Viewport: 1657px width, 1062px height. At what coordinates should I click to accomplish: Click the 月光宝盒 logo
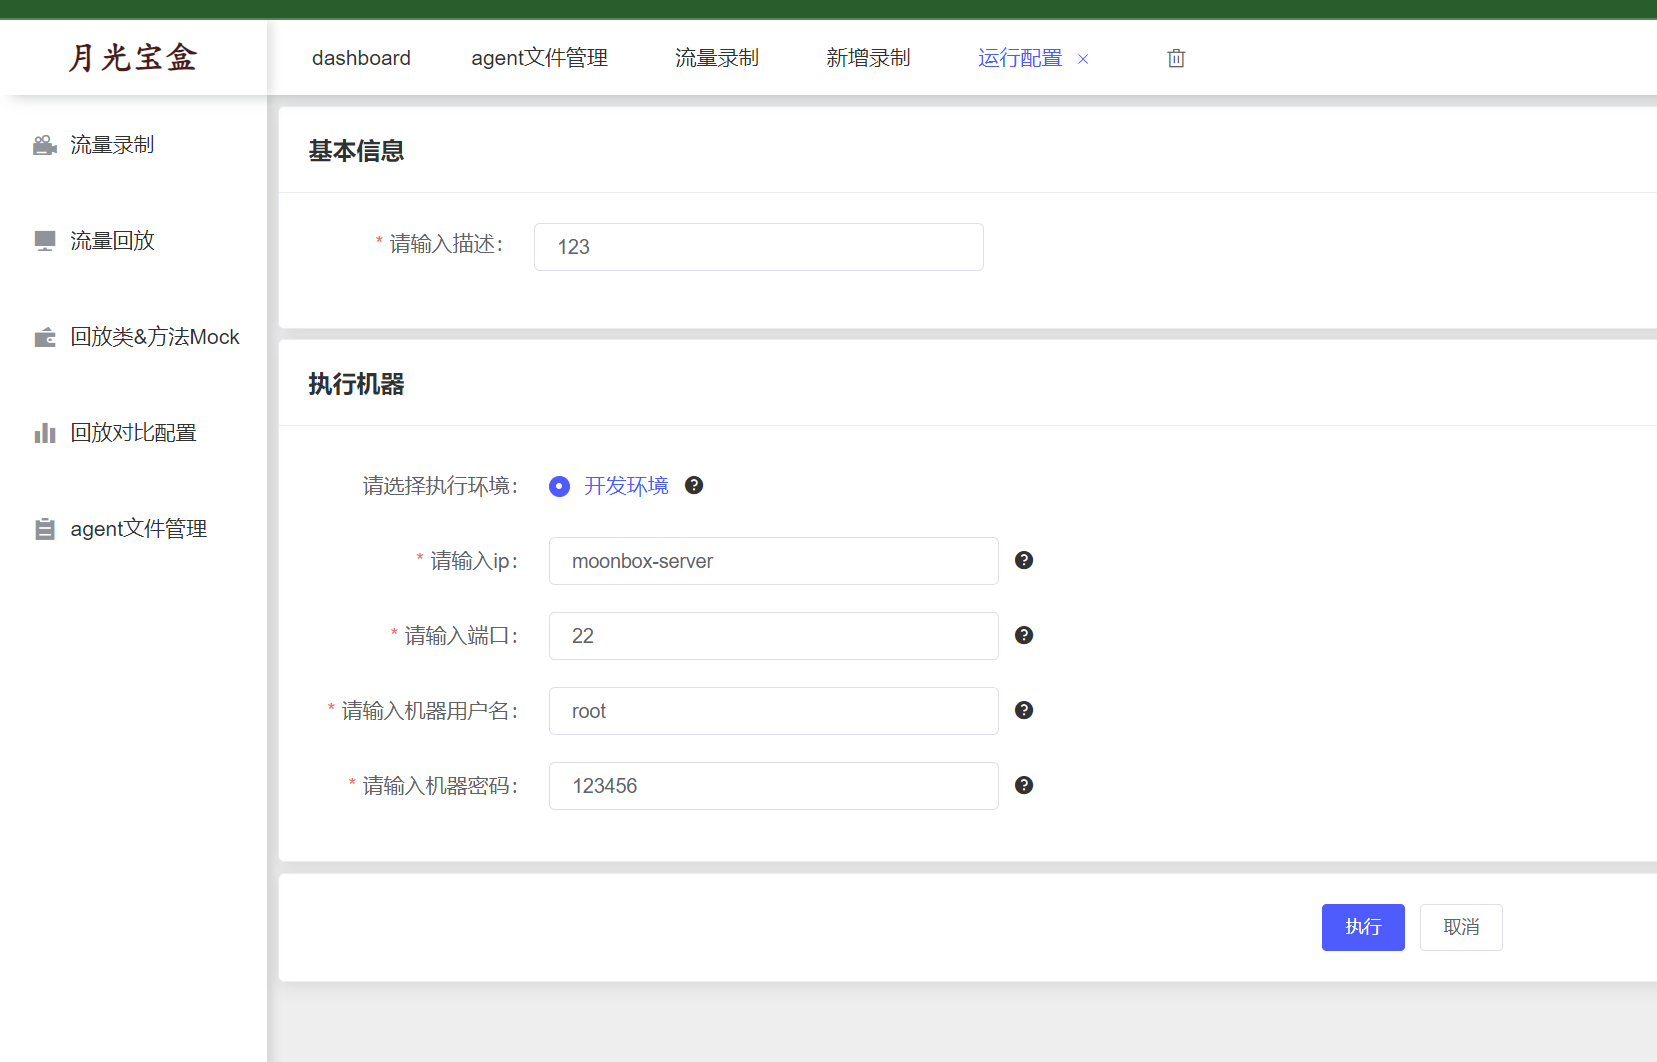(133, 57)
